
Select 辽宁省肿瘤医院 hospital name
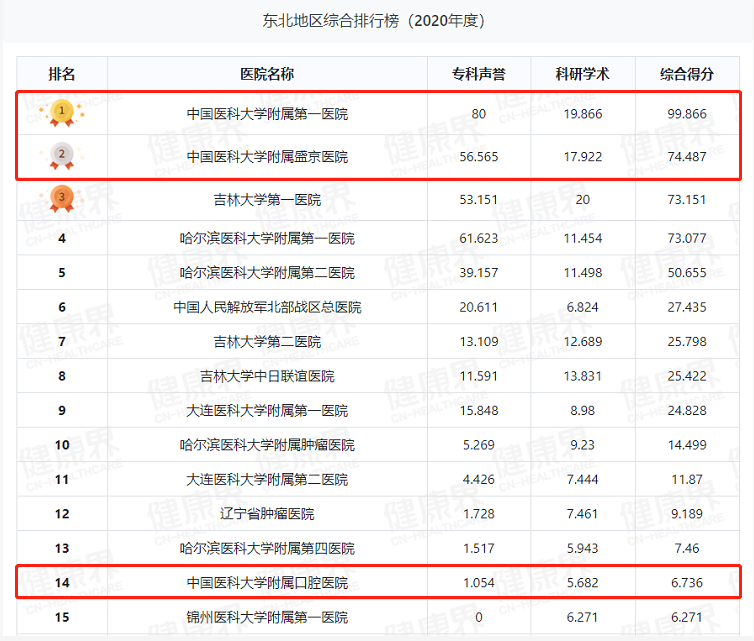[267, 514]
